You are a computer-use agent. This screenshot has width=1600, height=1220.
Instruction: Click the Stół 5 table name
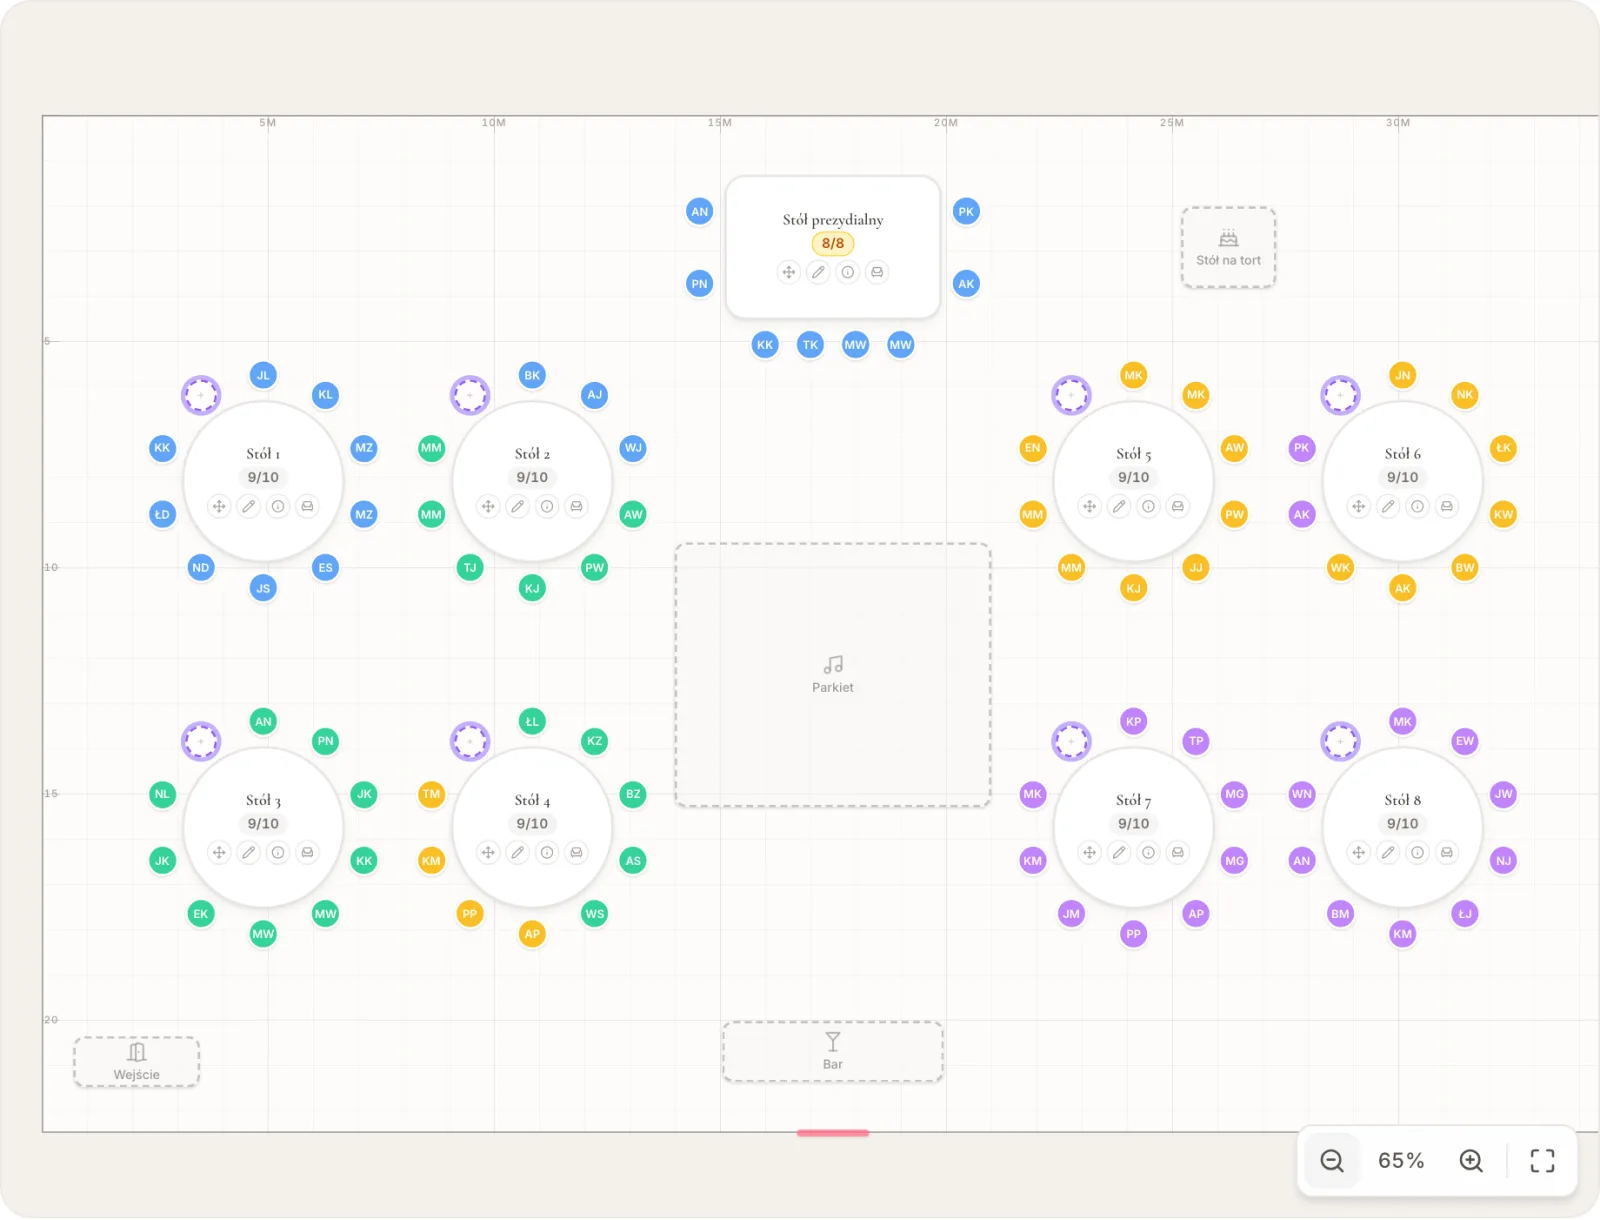pyautogui.click(x=1133, y=454)
